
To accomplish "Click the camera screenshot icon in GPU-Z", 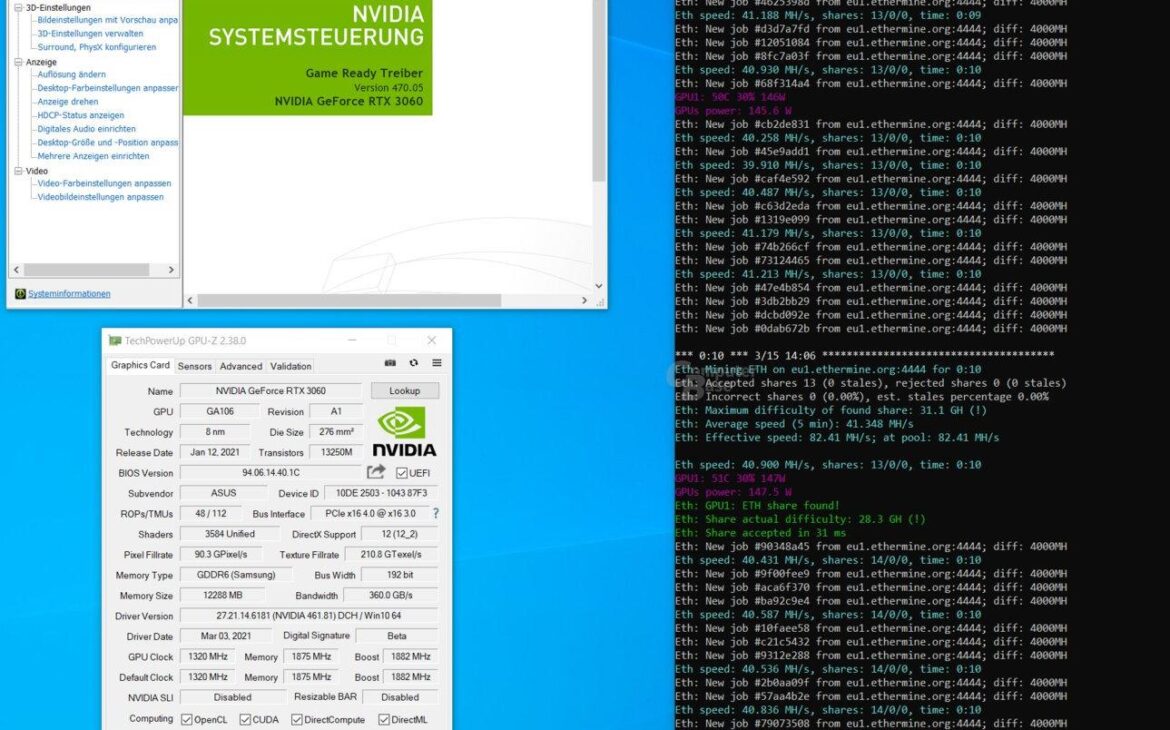I will tap(390, 364).
